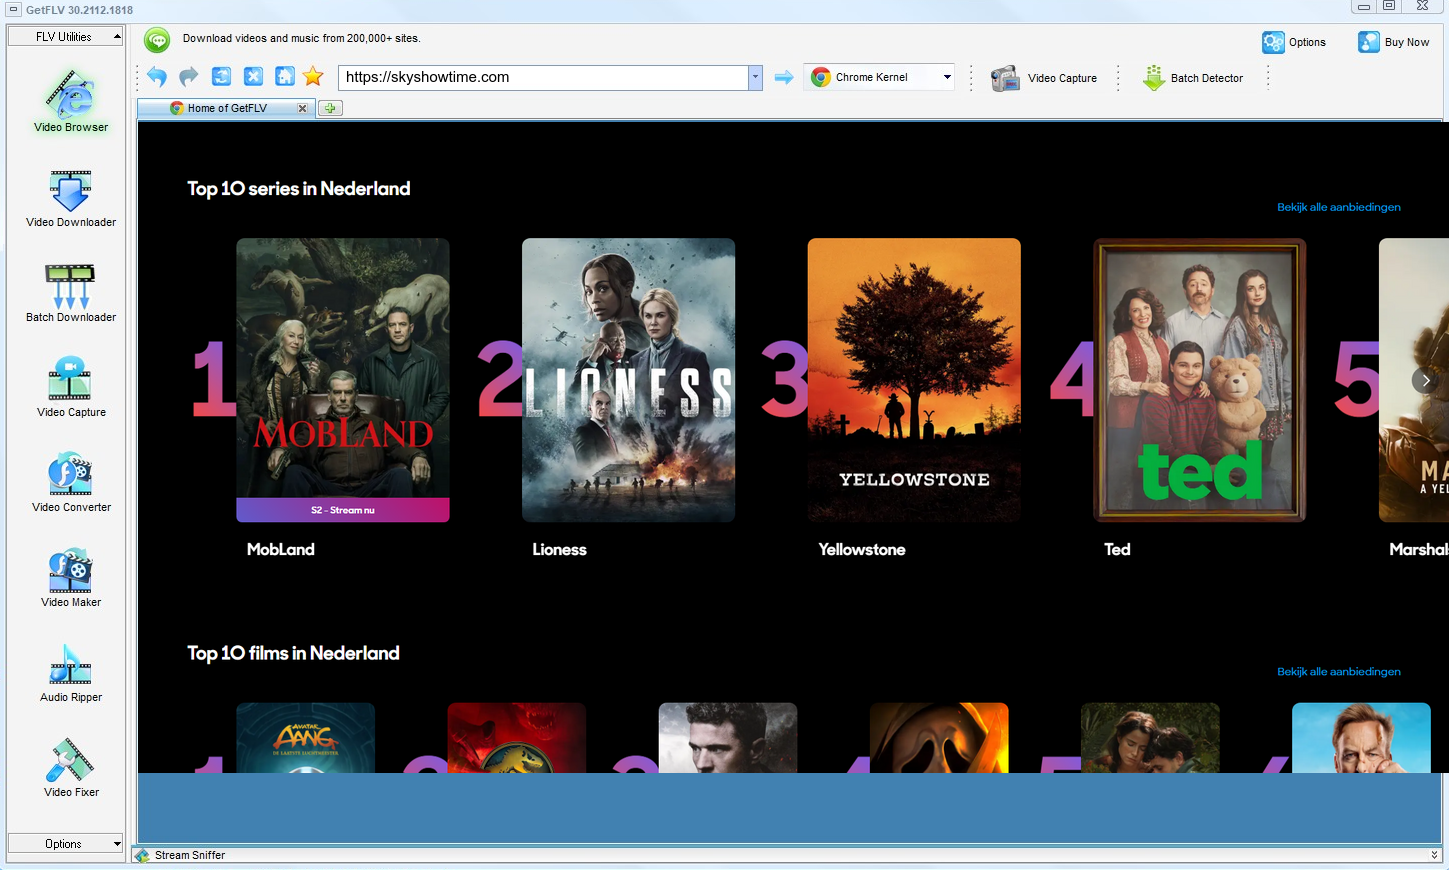Open 'Bekijk alle aanbiedingen' for Top 10 series
The height and width of the screenshot is (870, 1449).
pos(1338,207)
